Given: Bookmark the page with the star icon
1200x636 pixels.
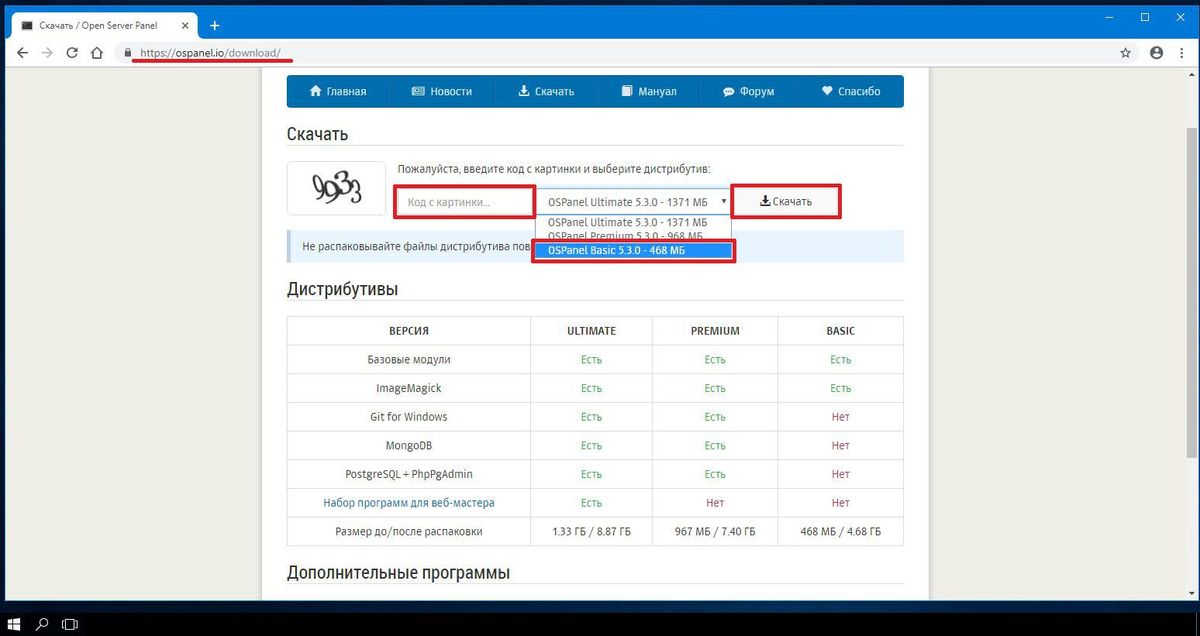Looking at the screenshot, I should pos(1126,53).
